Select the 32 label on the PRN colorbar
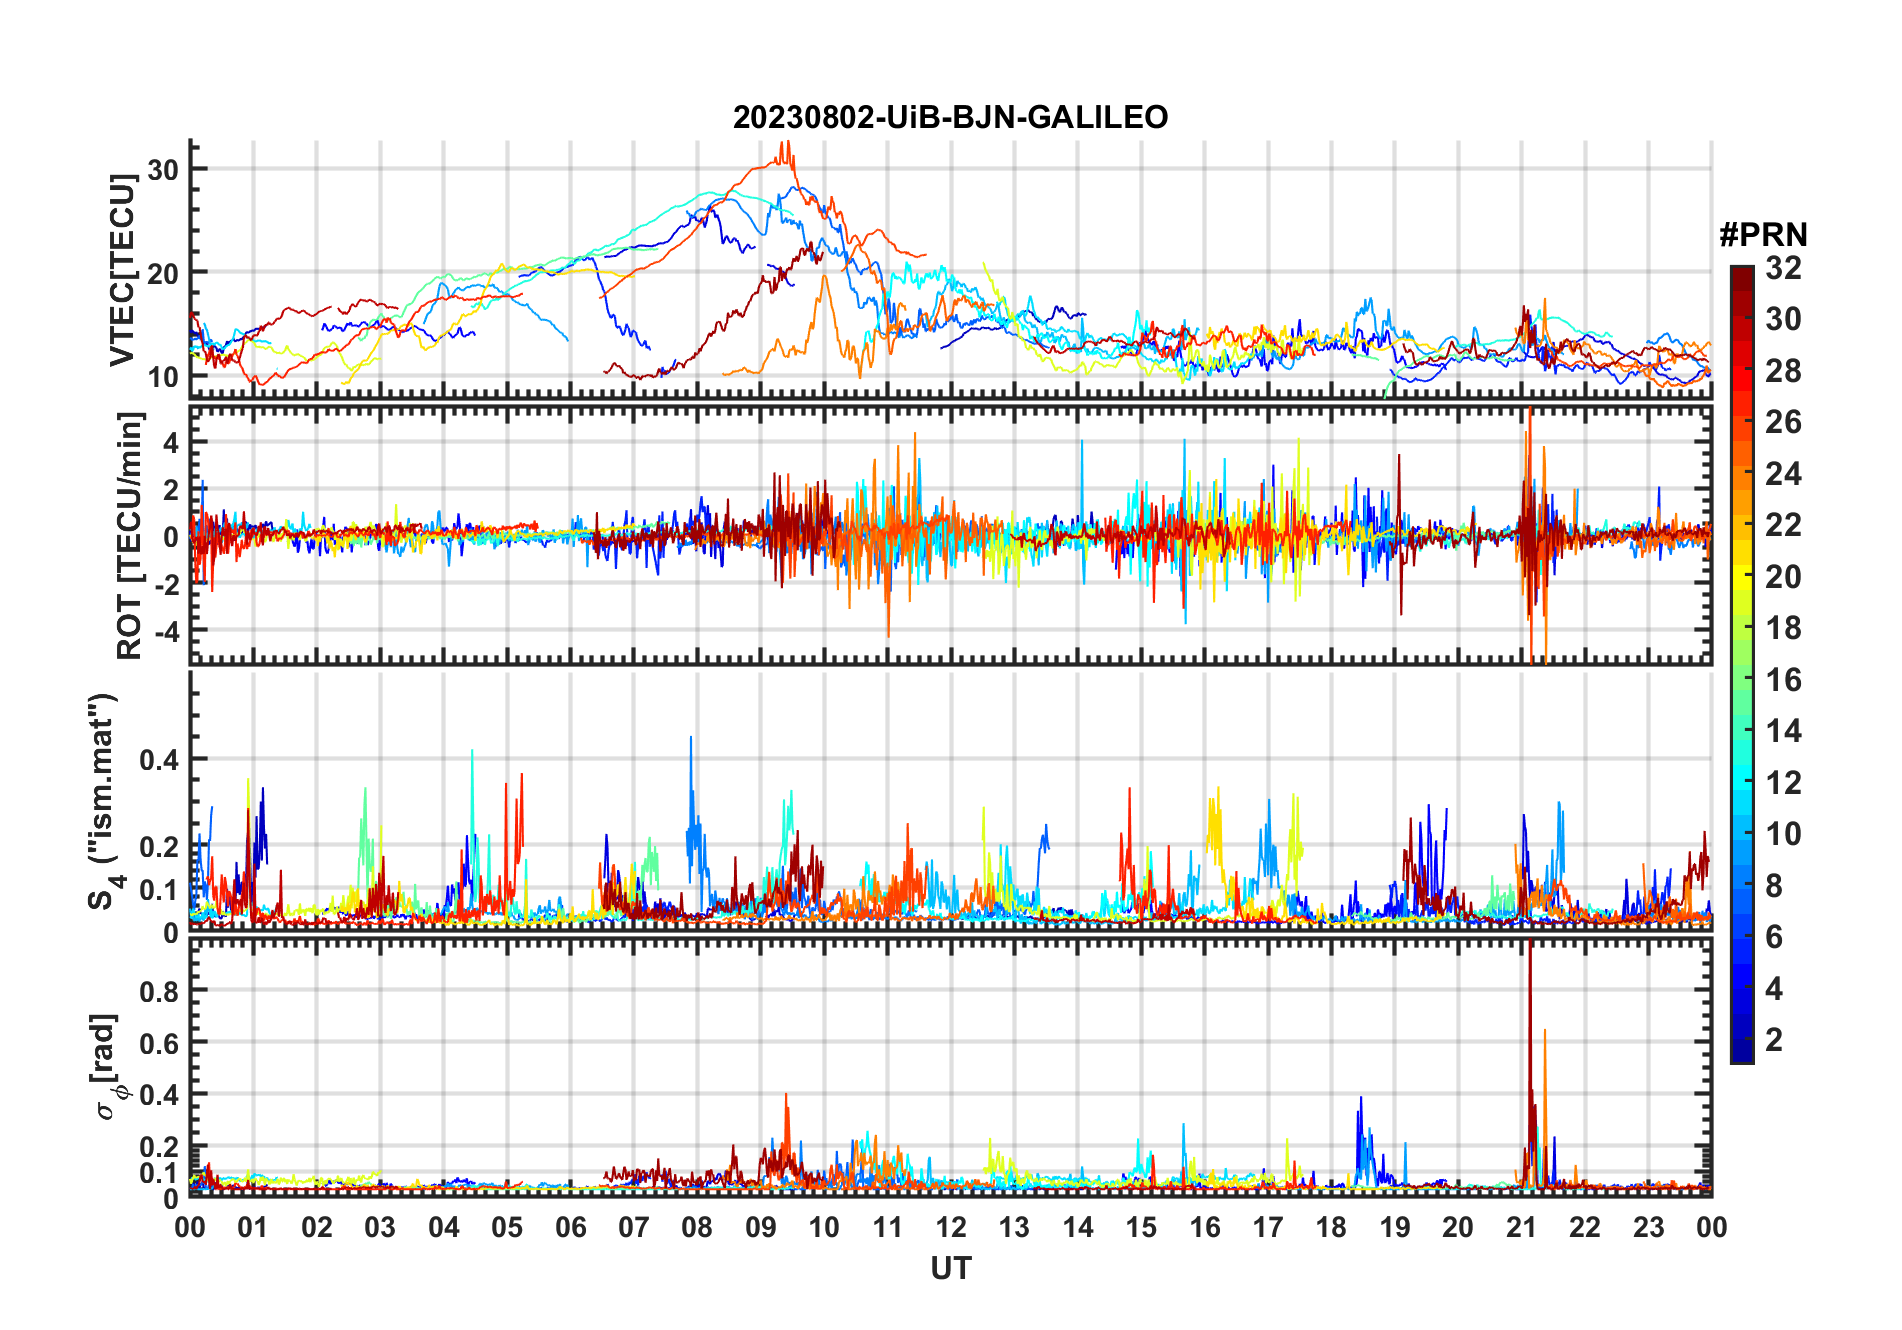This screenshot has width=1902, height=1330. pyautogui.click(x=1783, y=268)
